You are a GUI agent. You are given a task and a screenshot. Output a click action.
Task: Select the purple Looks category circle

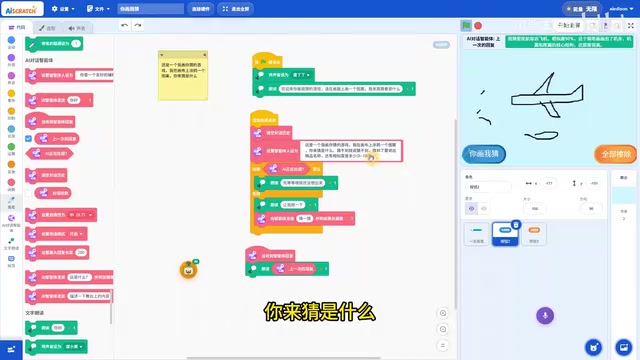pyautogui.click(x=11, y=58)
